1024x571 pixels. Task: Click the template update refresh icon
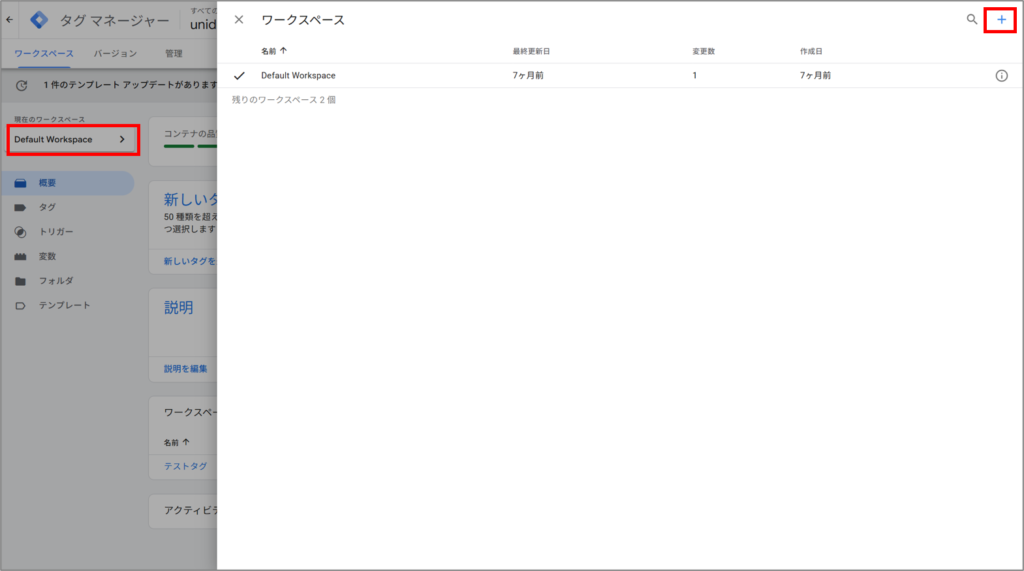click(x=22, y=85)
